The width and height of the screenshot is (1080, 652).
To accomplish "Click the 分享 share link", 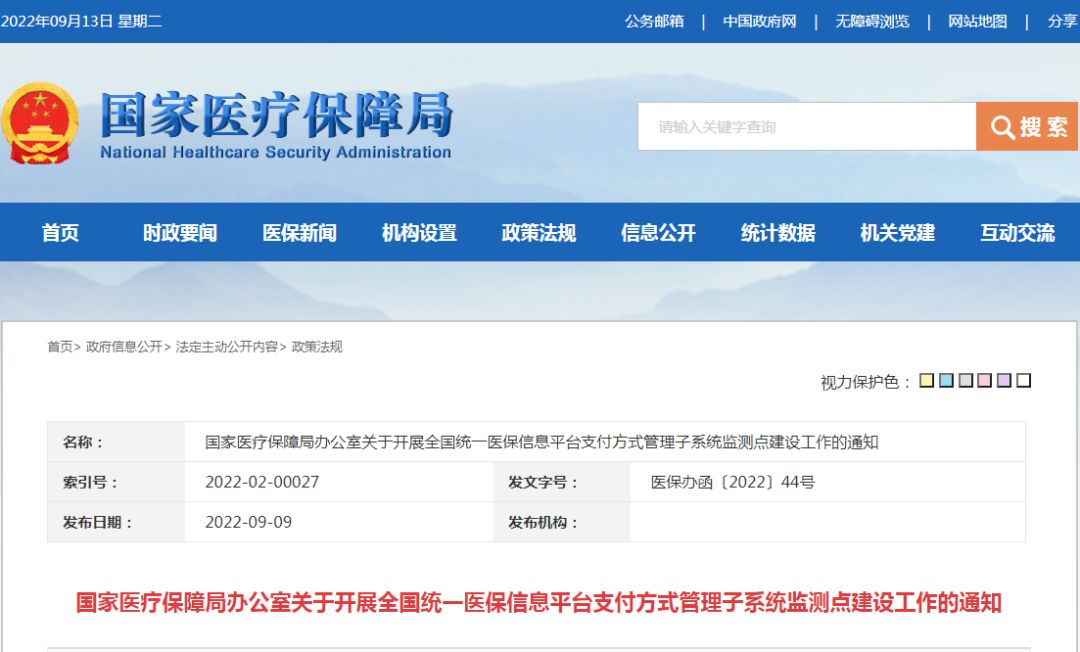I will coord(1063,21).
